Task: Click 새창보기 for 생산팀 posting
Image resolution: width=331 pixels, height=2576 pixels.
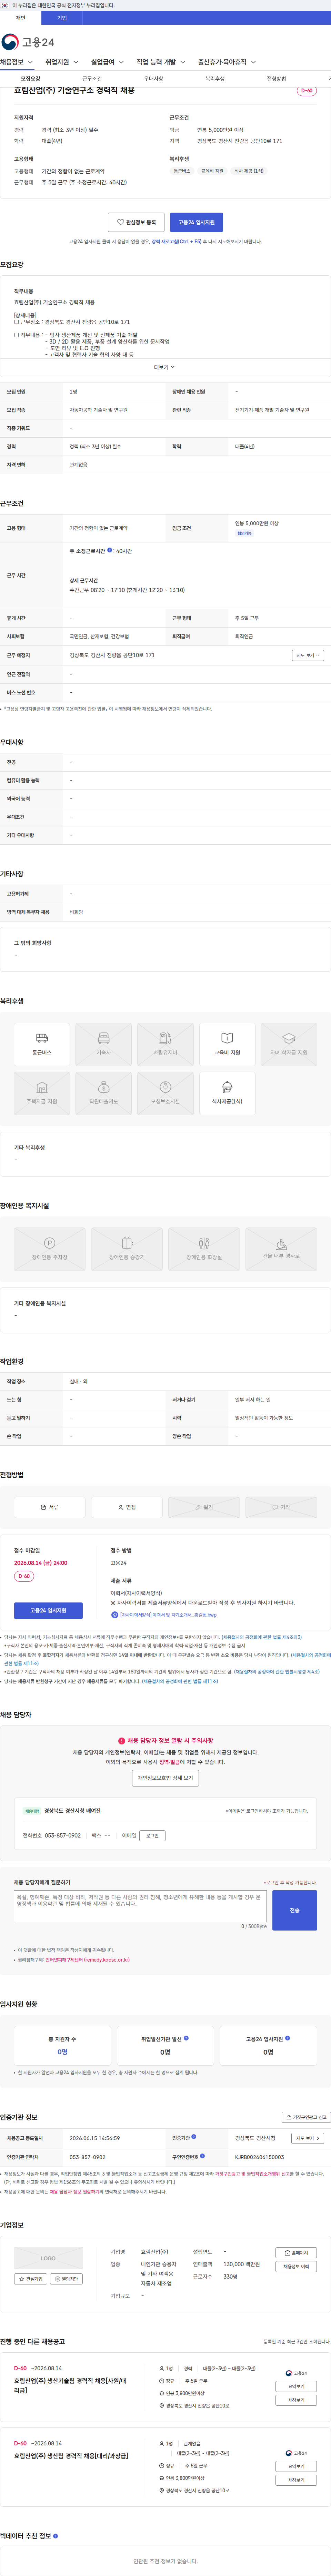Action: point(296,2480)
